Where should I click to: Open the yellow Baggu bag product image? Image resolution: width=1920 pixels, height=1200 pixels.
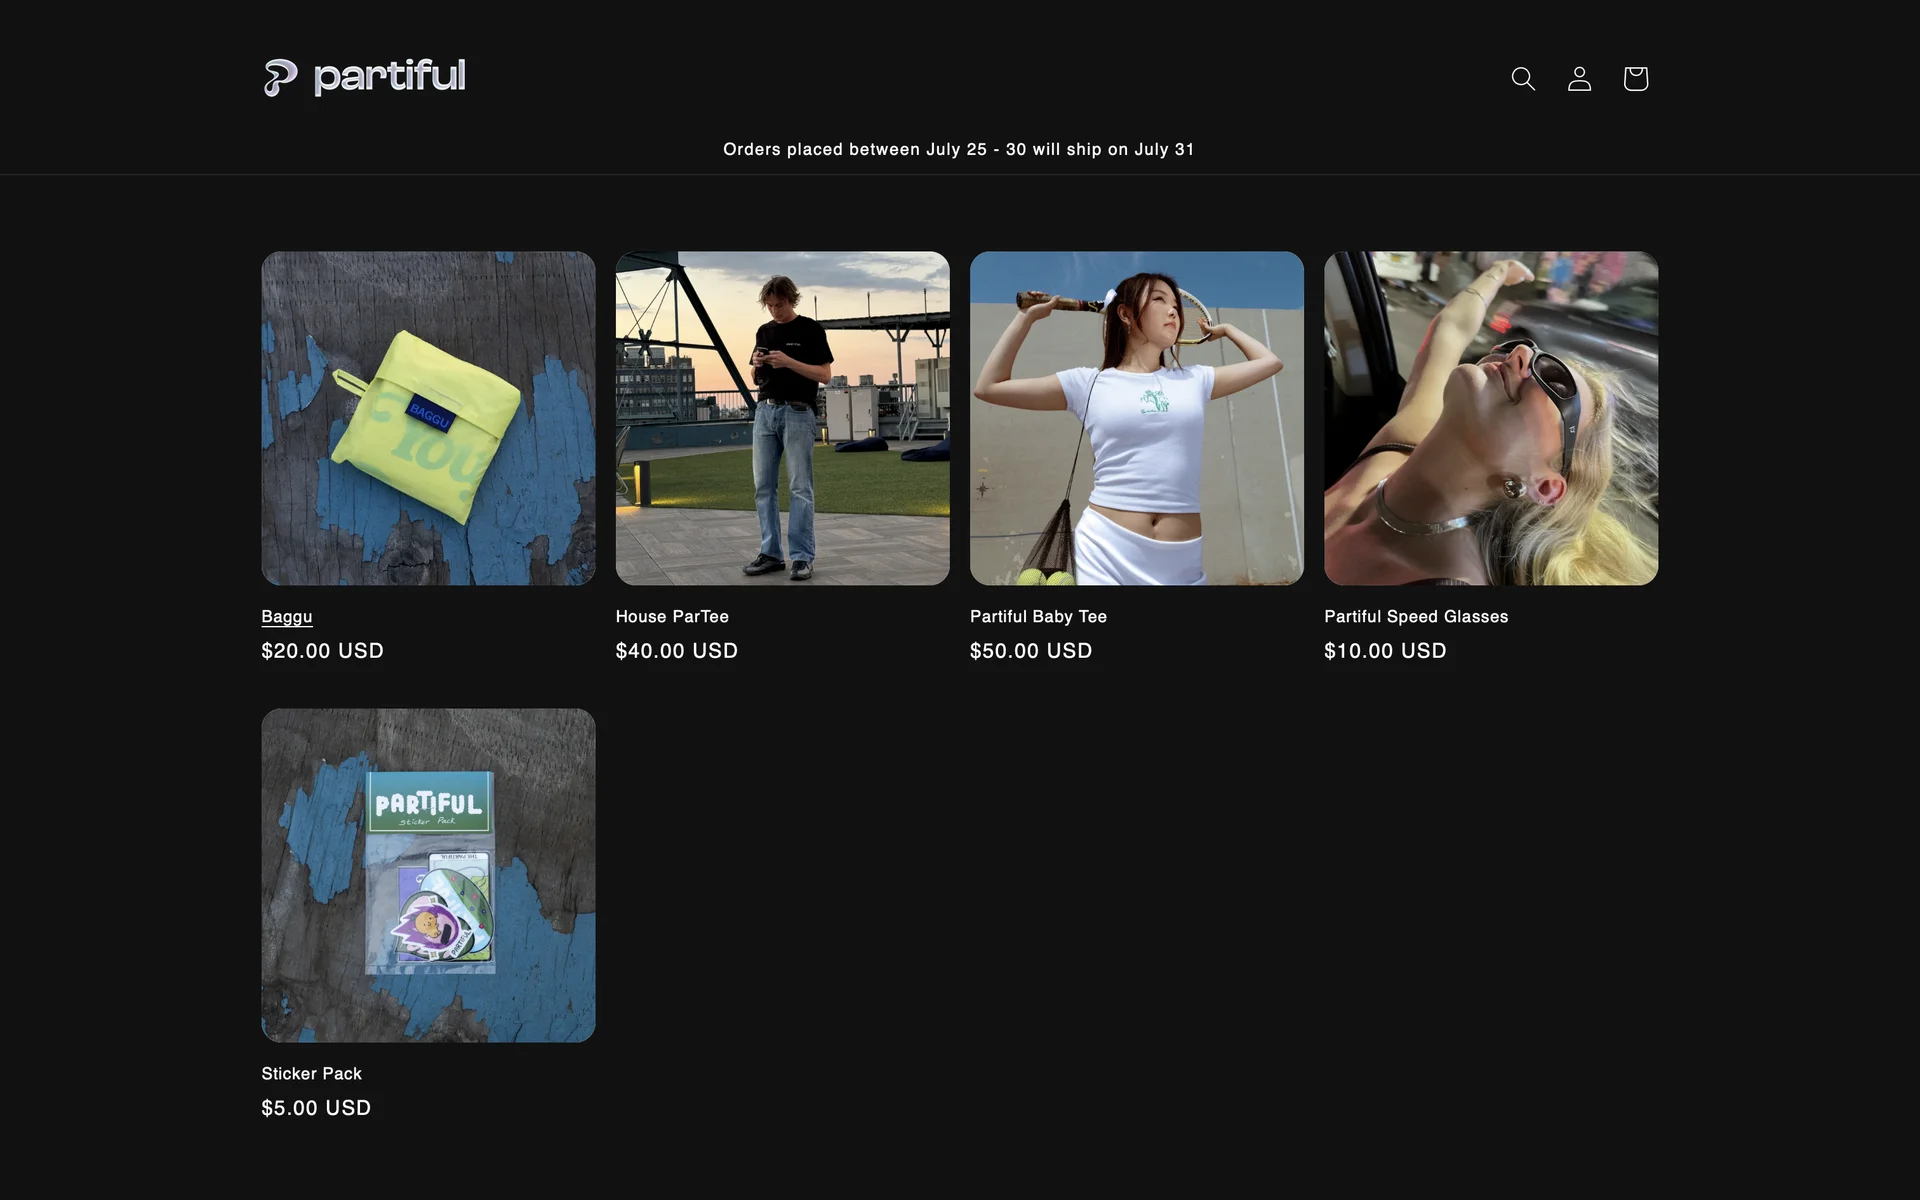click(x=428, y=418)
